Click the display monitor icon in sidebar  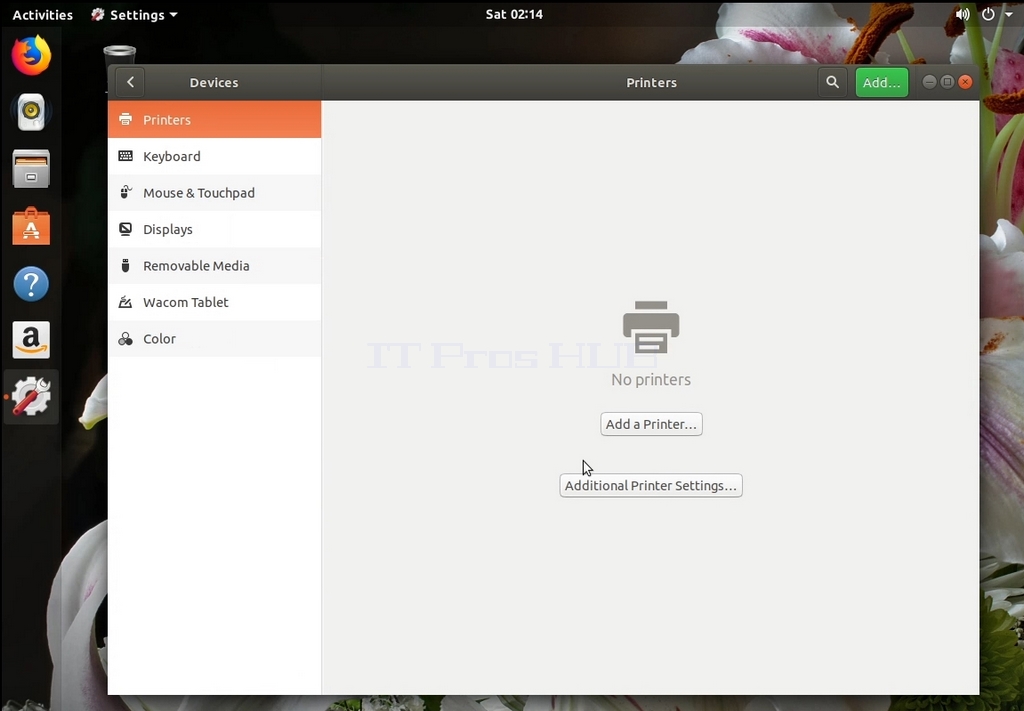[x=125, y=229]
